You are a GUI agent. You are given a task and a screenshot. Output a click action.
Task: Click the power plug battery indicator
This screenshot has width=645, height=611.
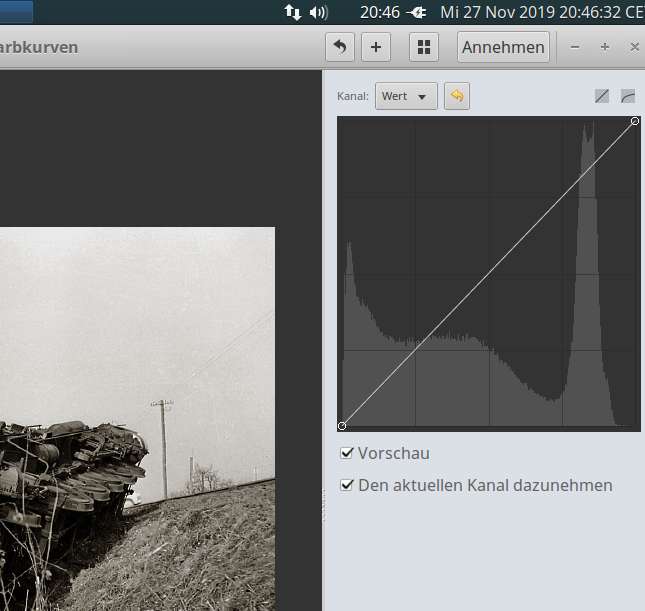click(418, 12)
